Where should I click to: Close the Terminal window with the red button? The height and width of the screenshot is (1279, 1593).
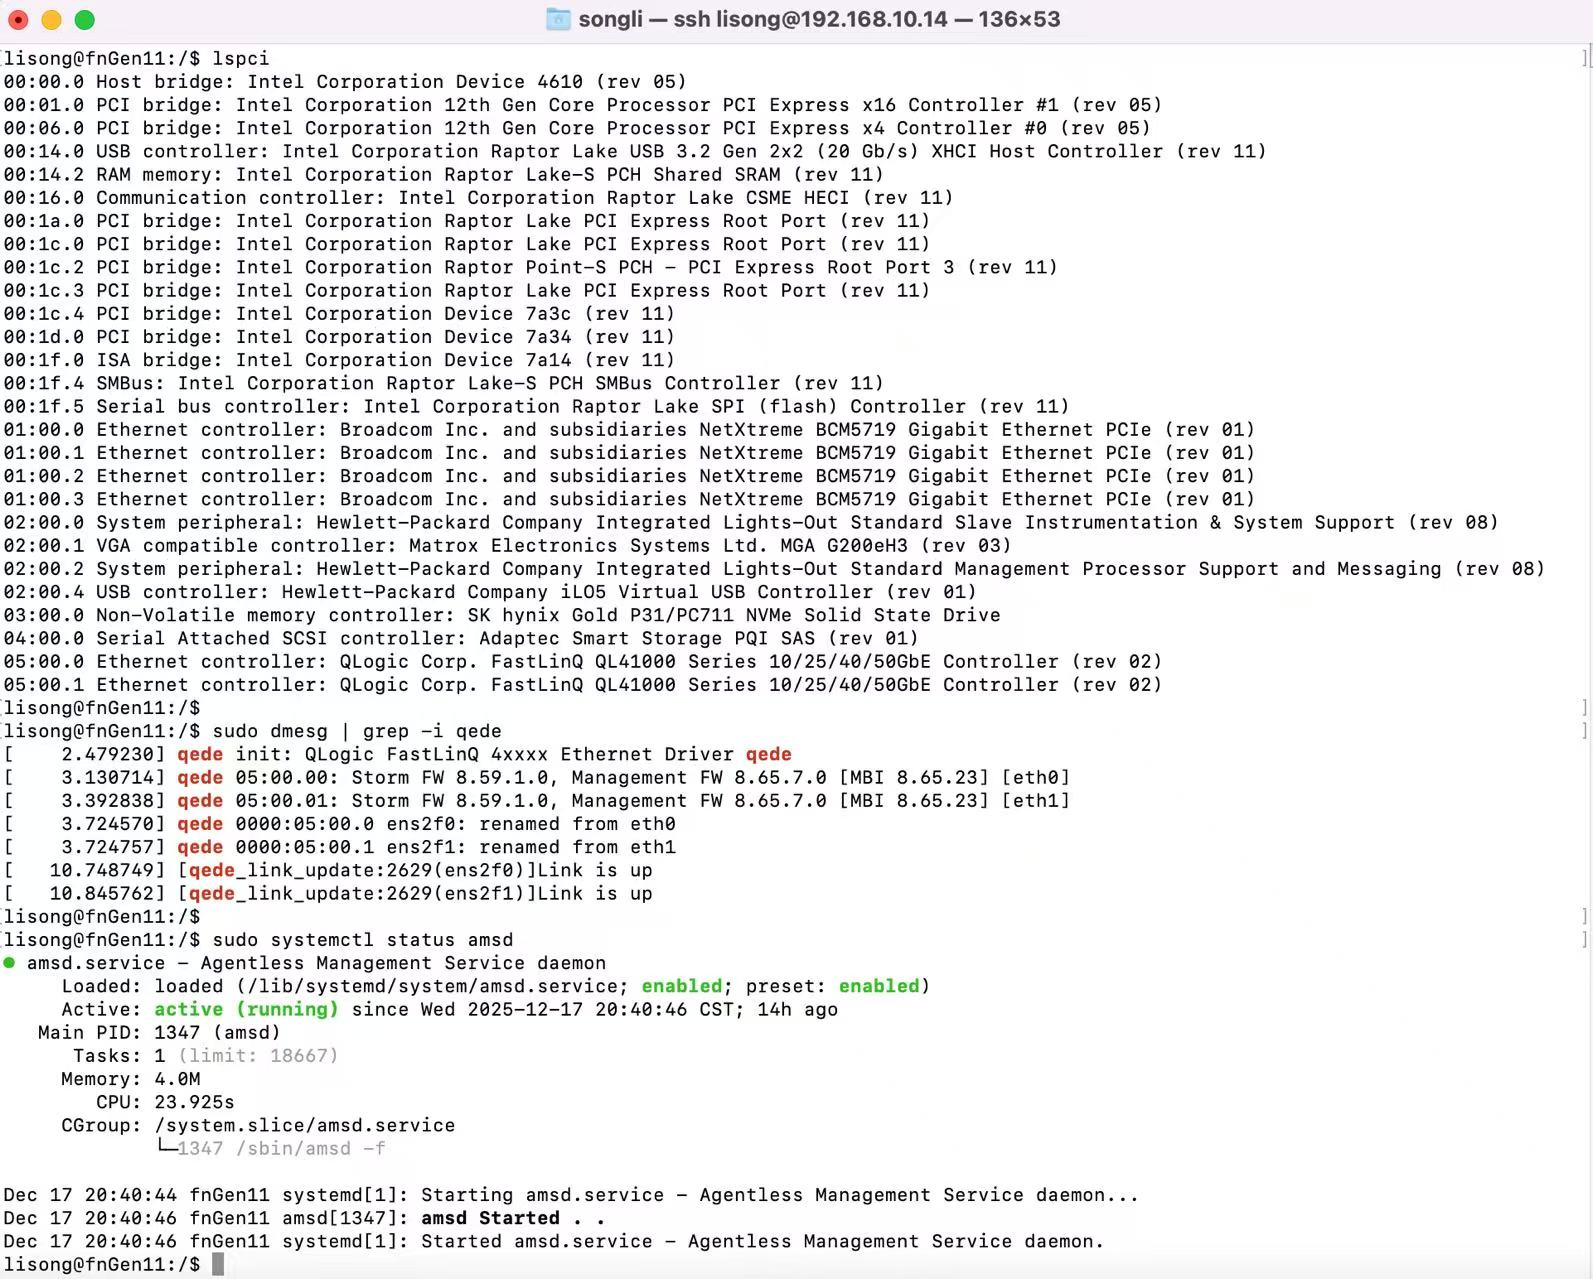18,19
